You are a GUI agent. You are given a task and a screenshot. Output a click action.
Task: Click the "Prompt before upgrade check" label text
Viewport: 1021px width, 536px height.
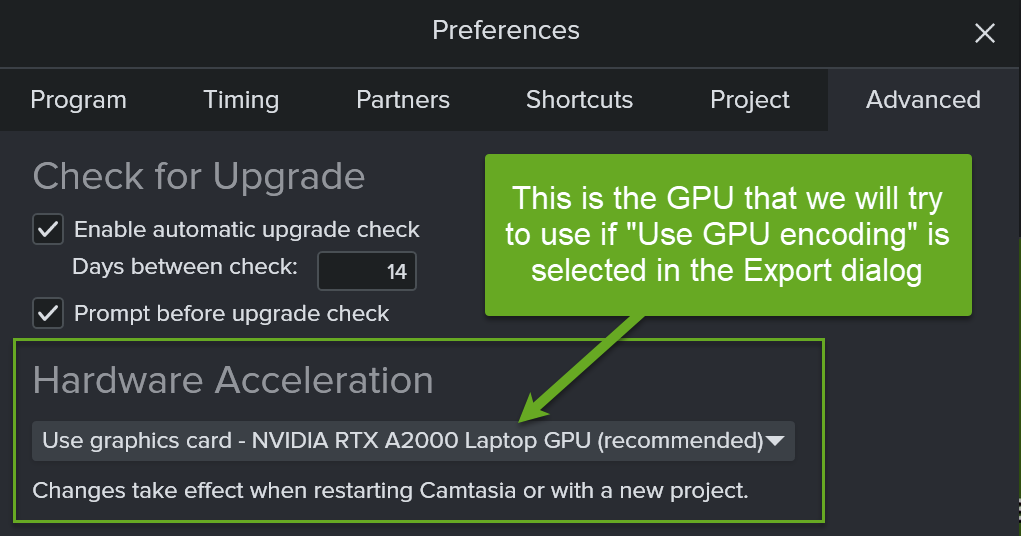(232, 313)
